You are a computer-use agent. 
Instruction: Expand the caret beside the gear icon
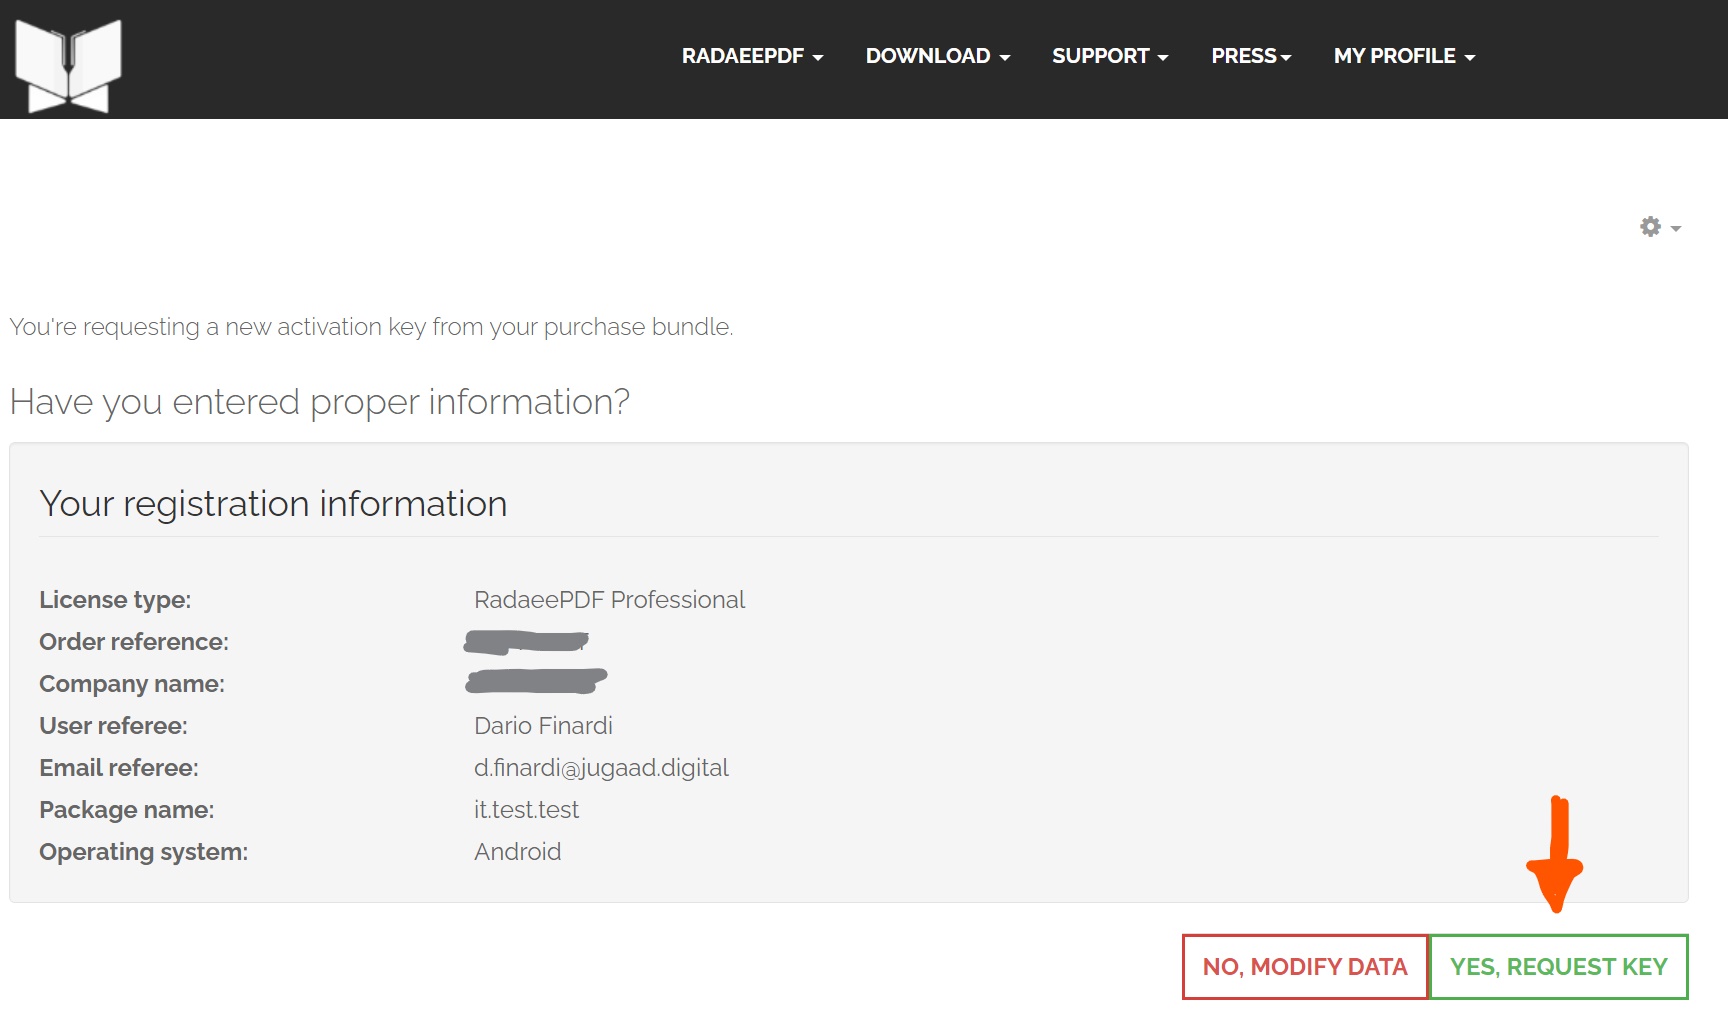[1676, 229]
